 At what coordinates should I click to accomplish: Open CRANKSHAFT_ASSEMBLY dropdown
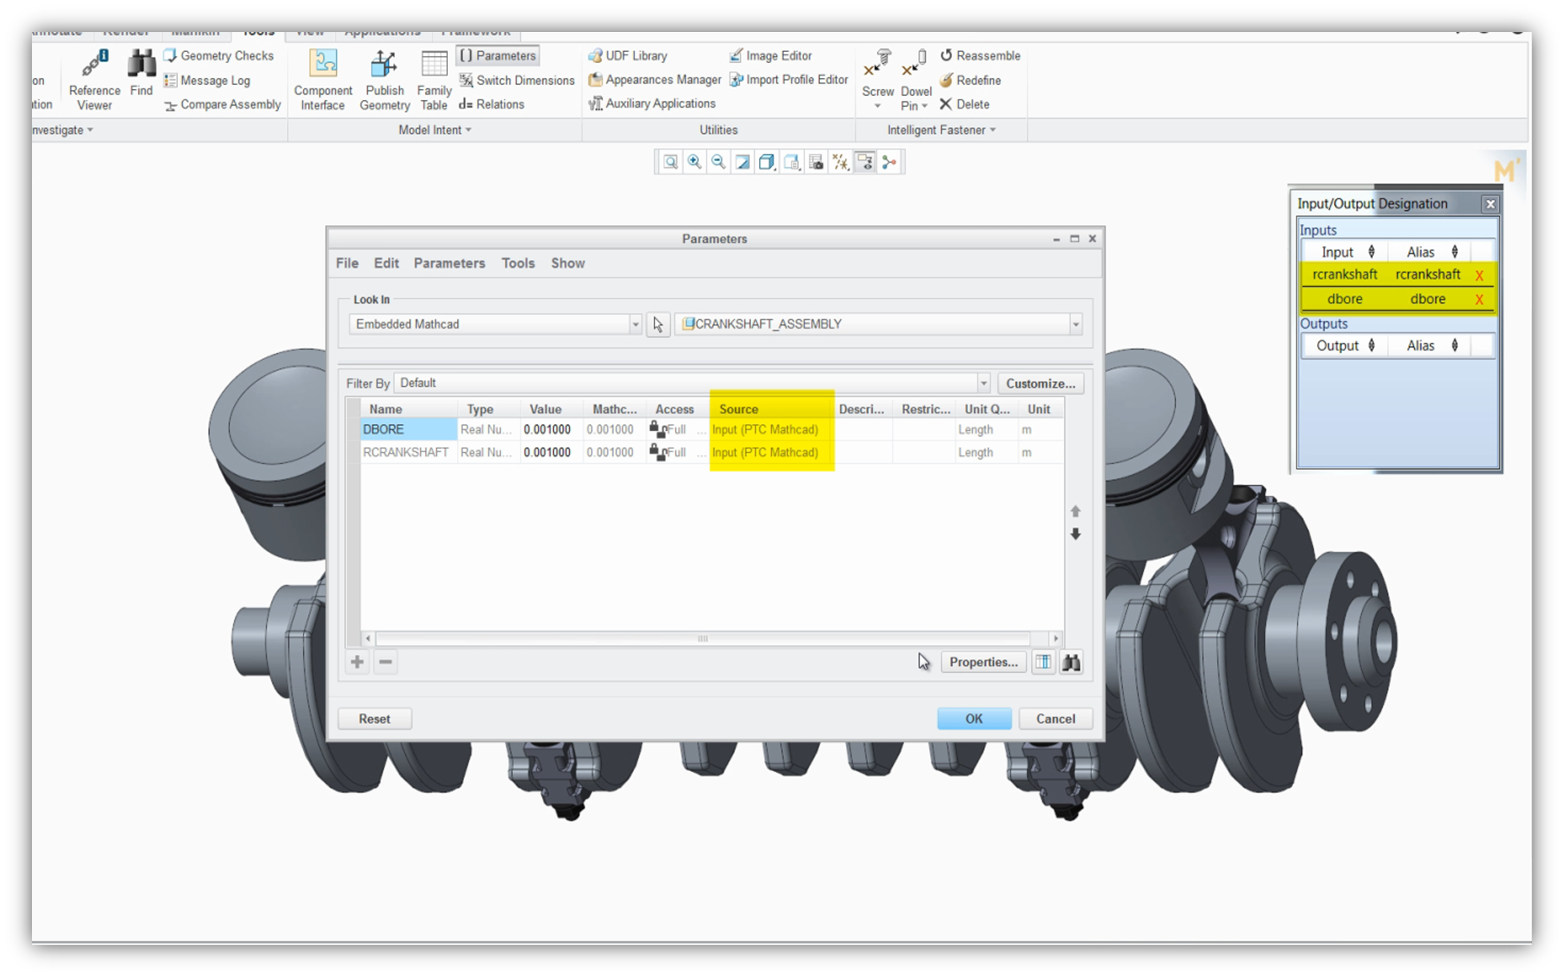pos(1076,324)
